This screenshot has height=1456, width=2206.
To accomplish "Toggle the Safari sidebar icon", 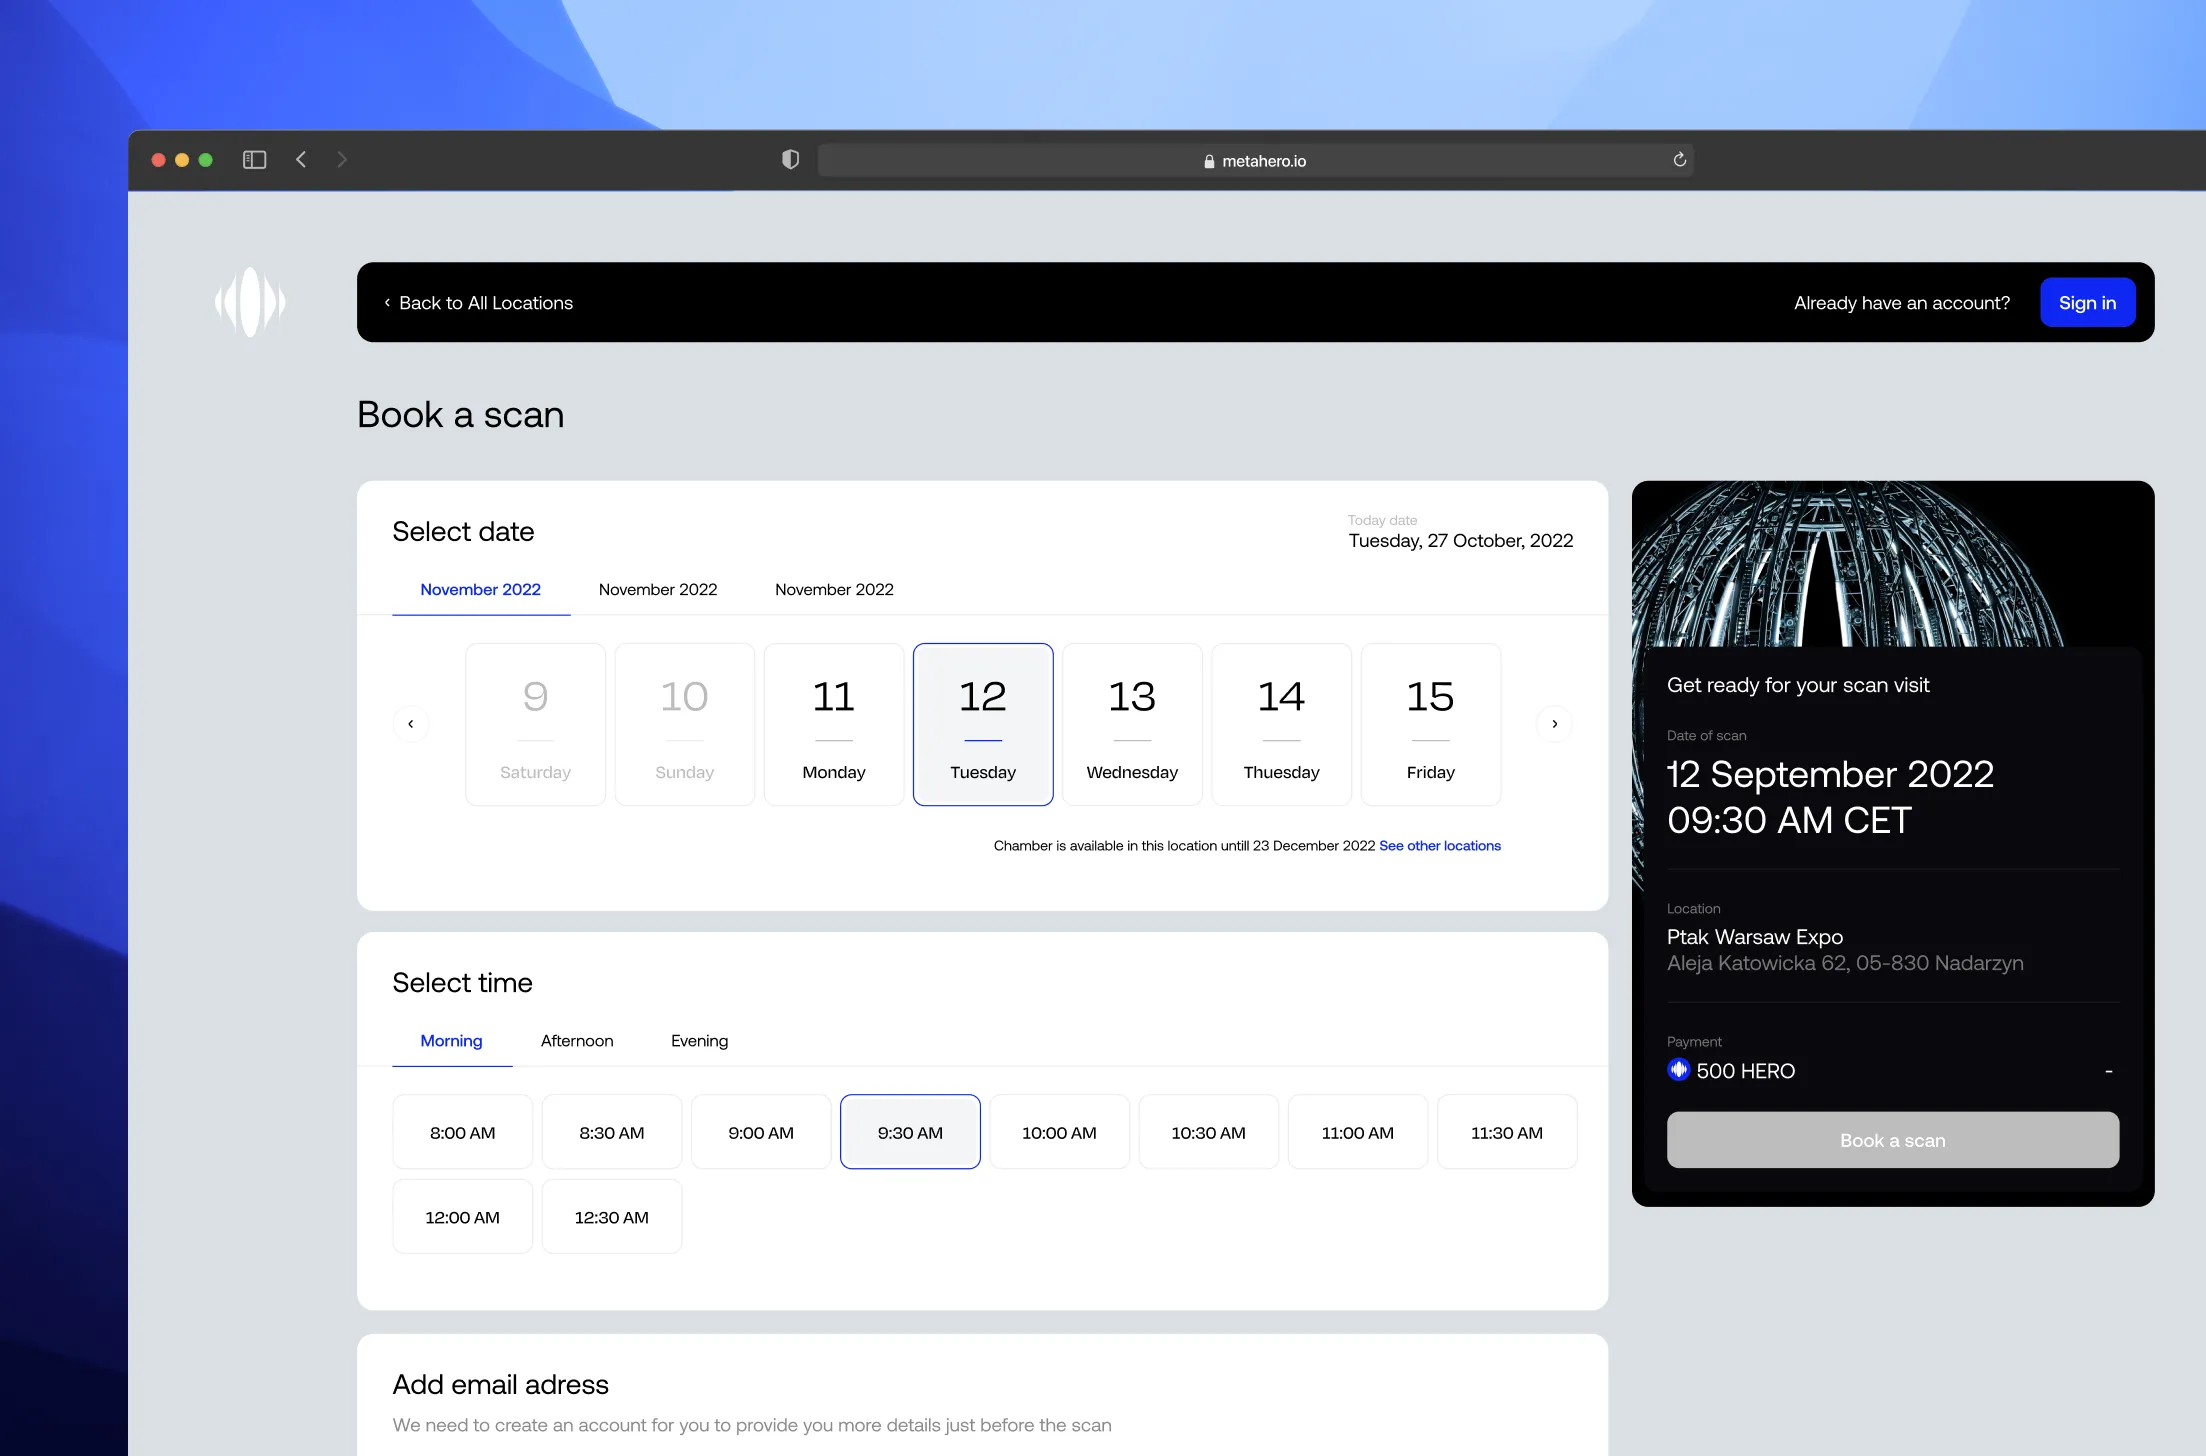I will (254, 160).
